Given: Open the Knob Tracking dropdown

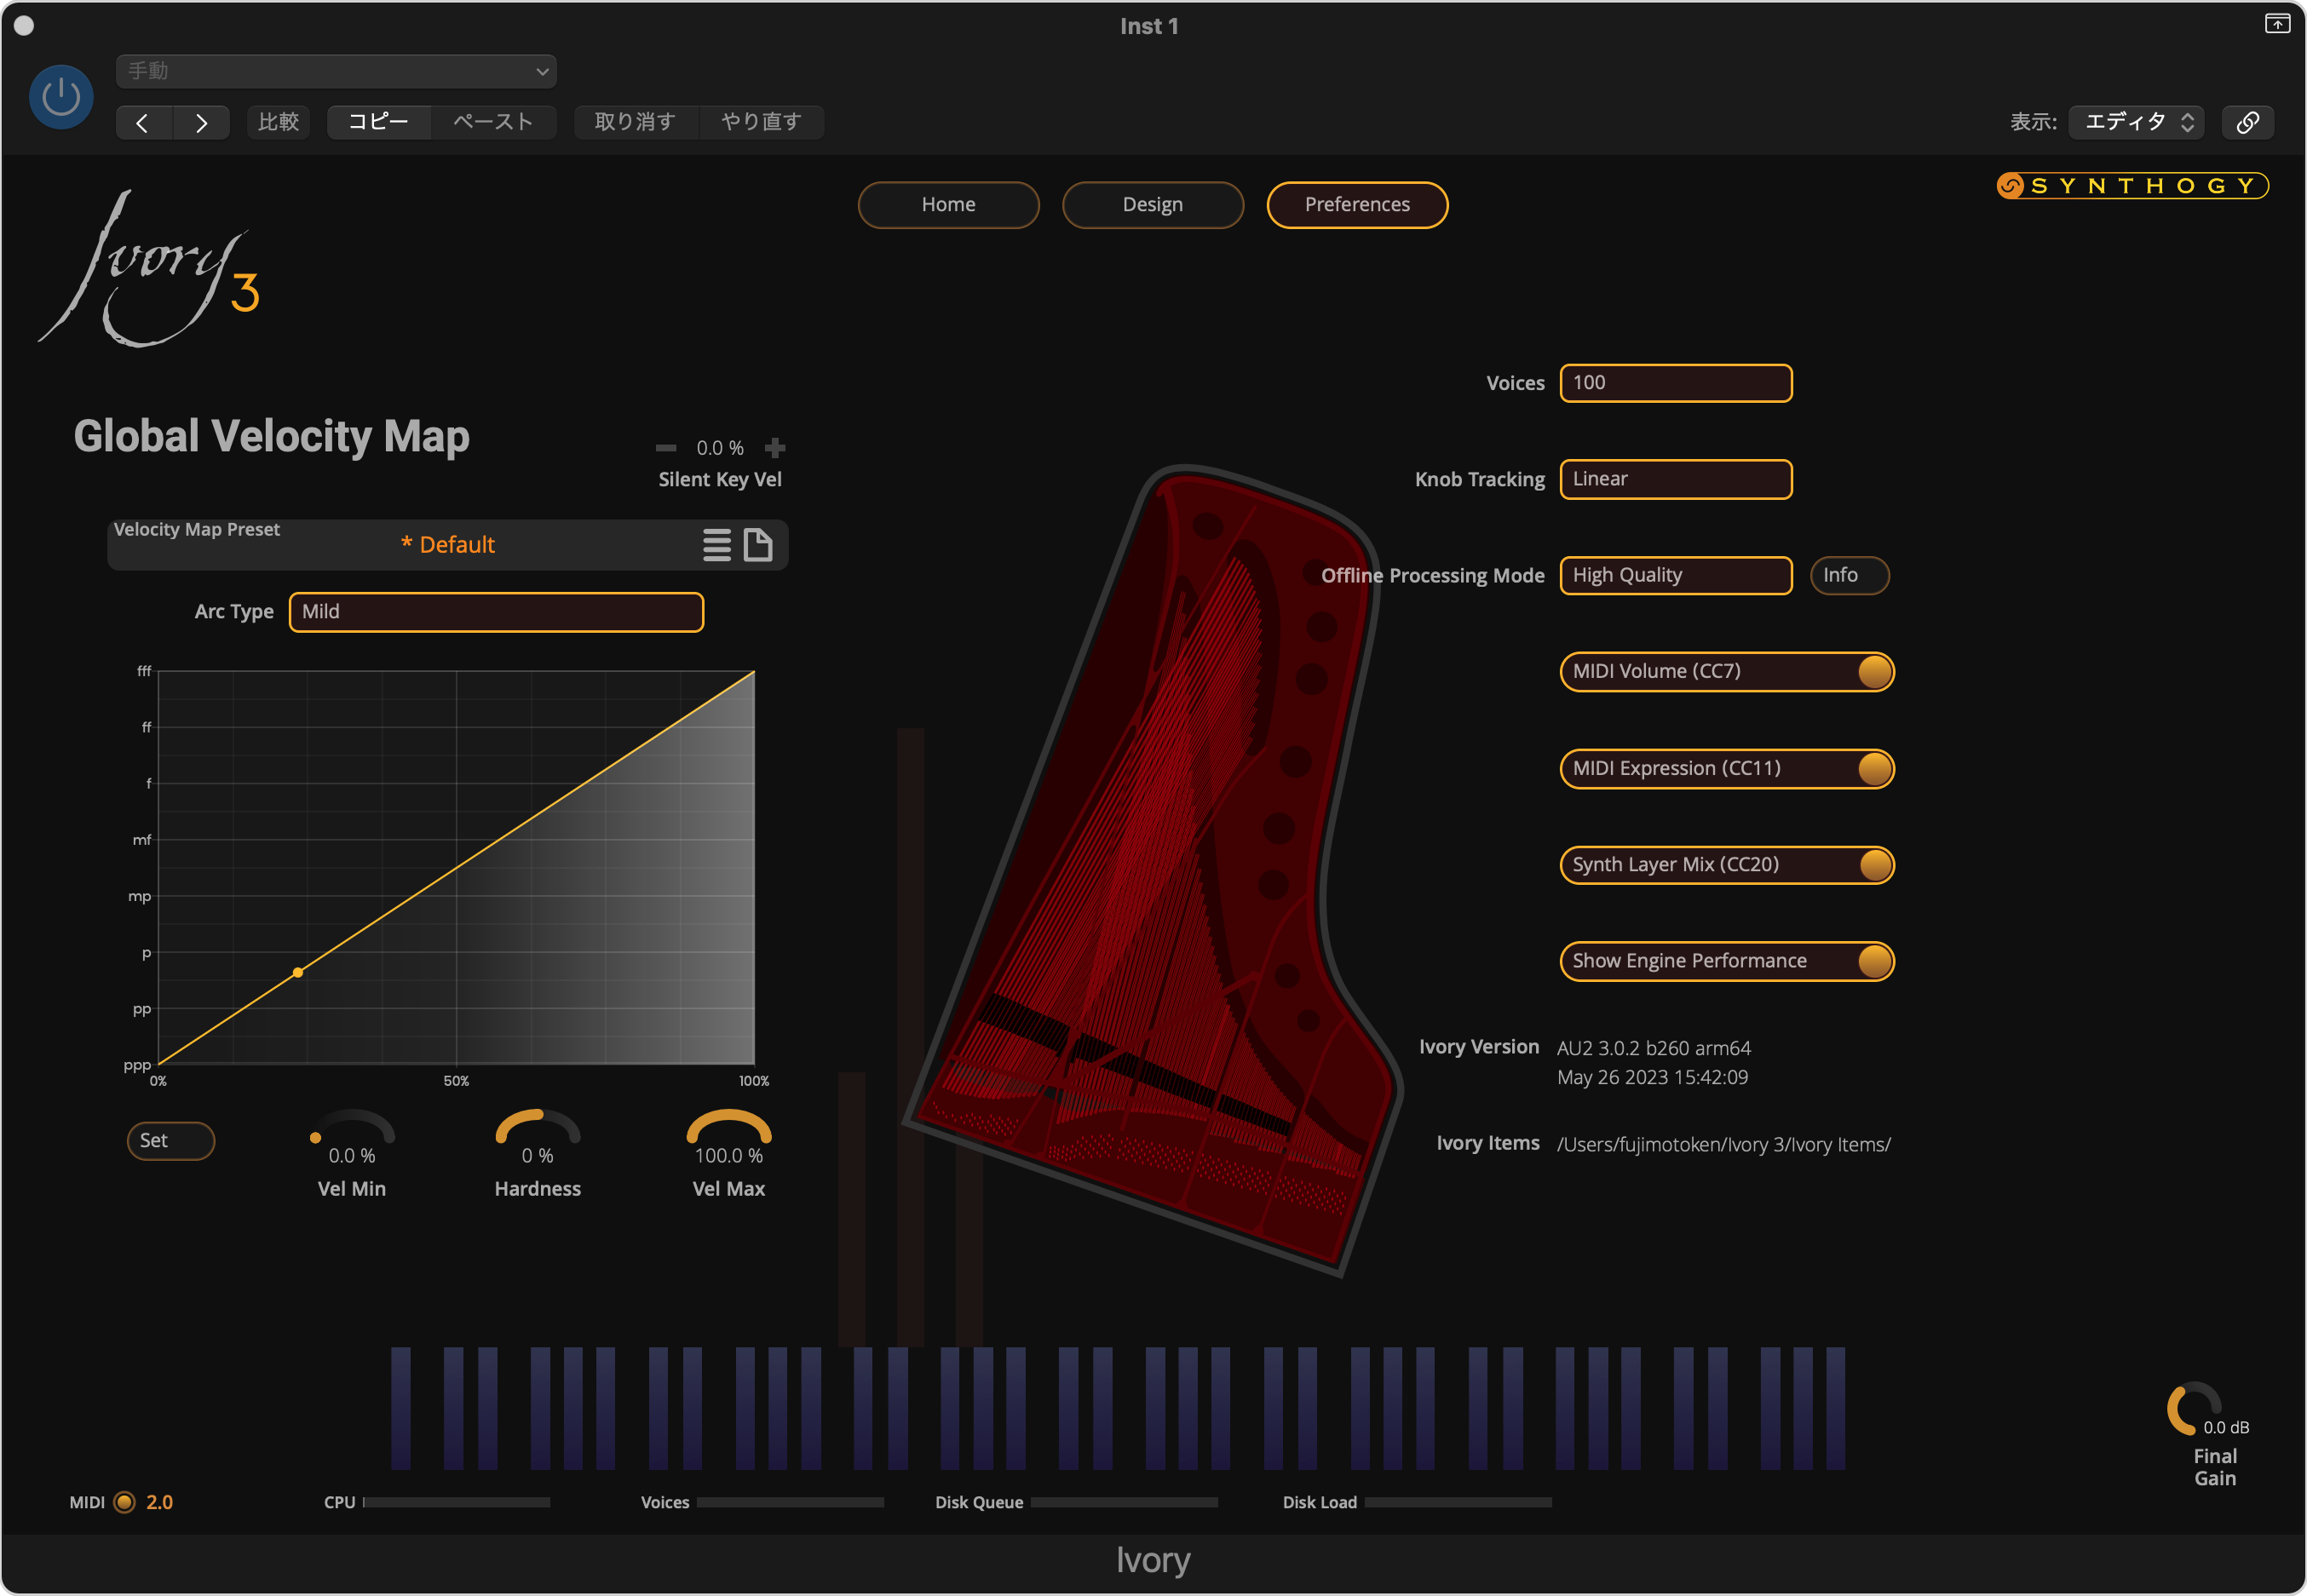Looking at the screenshot, I should [x=1675, y=479].
